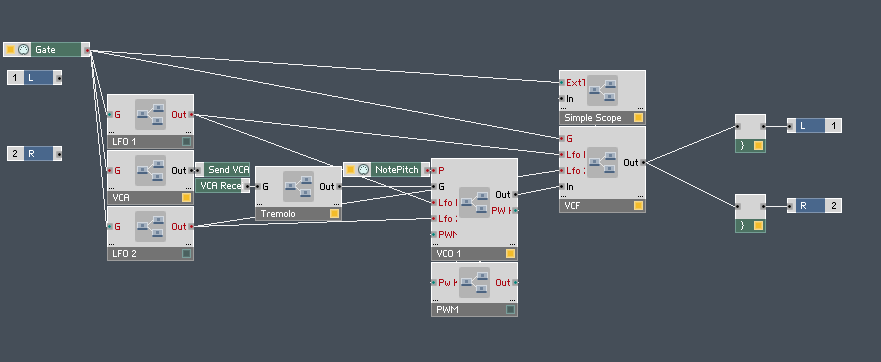Click the Simple Scope title label

593,118
